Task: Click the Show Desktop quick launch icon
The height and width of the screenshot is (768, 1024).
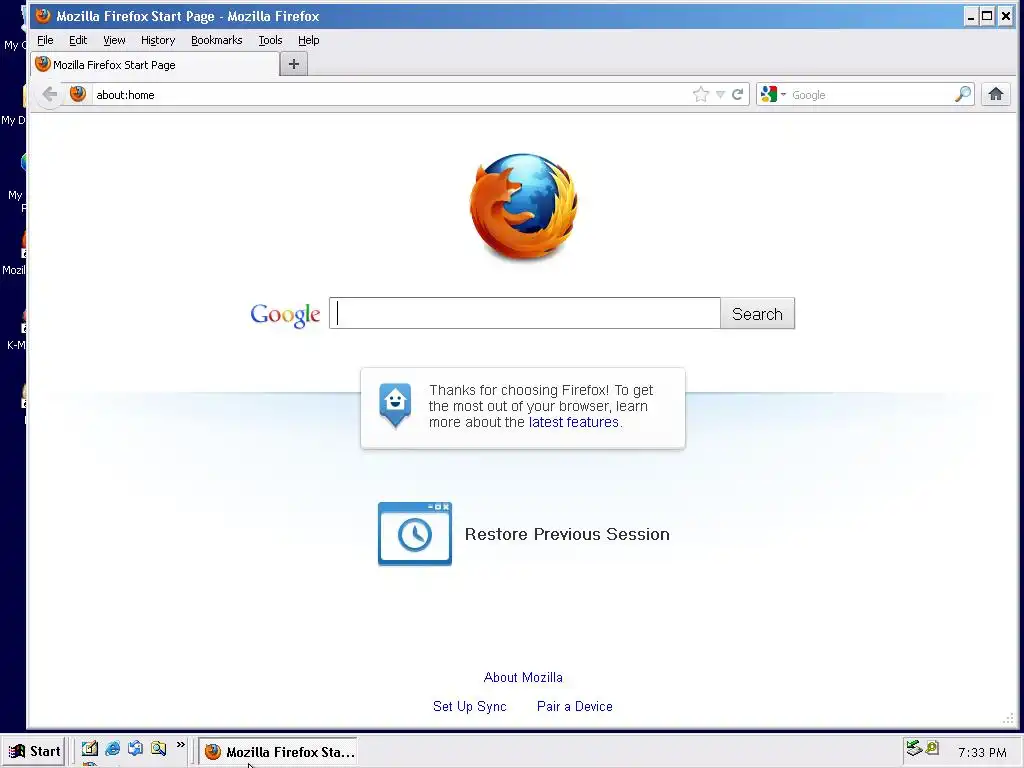Action: pos(135,748)
